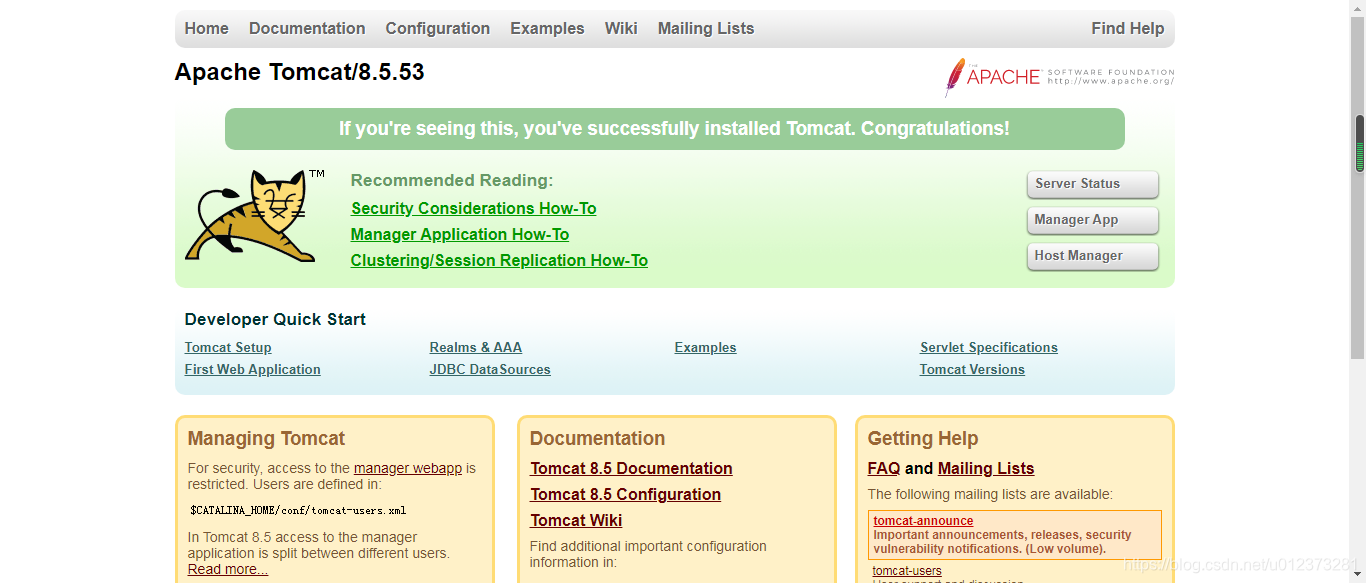The image size is (1366, 583).
Task: Open the Home menu item
Action: [x=207, y=28]
